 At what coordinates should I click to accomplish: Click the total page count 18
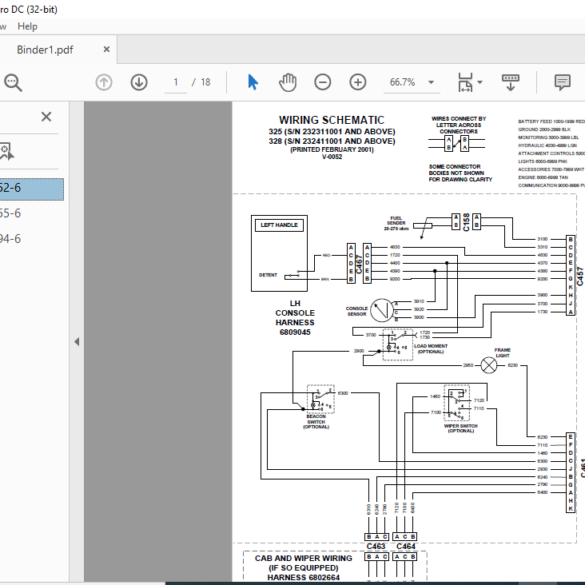(206, 82)
